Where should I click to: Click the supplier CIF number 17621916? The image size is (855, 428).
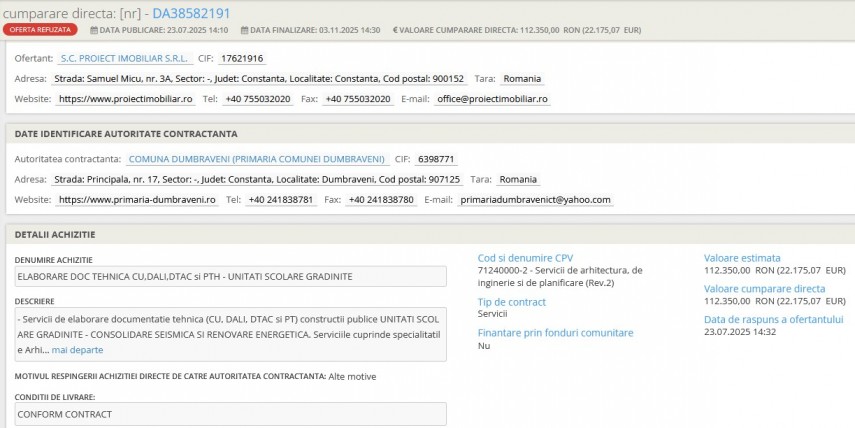click(241, 59)
